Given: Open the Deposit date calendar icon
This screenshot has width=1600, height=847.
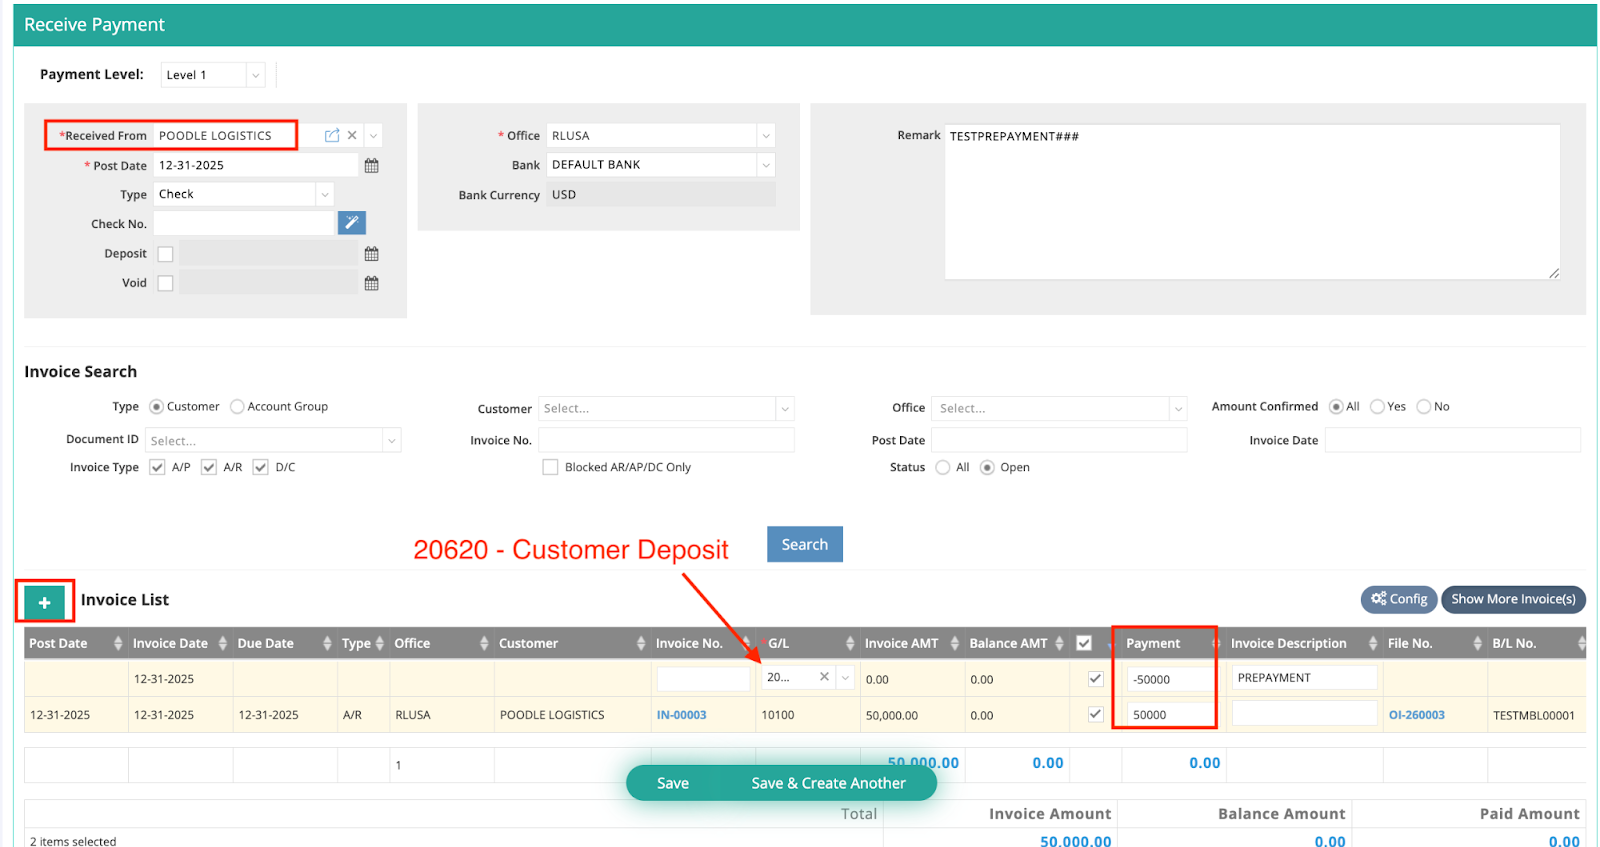Looking at the screenshot, I should (x=371, y=254).
